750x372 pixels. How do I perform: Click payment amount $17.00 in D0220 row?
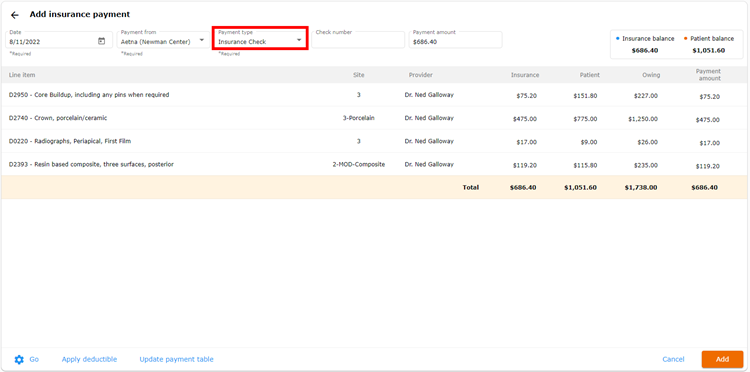[709, 143]
